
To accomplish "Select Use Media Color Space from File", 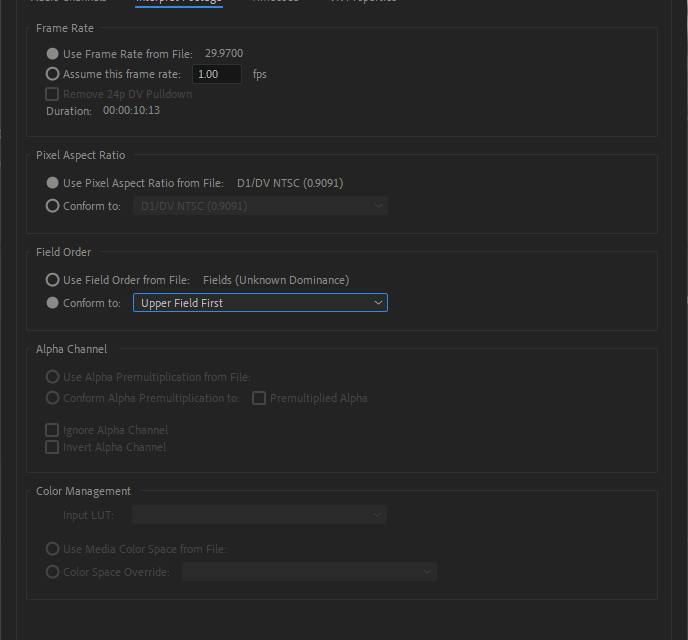I will (x=53, y=549).
